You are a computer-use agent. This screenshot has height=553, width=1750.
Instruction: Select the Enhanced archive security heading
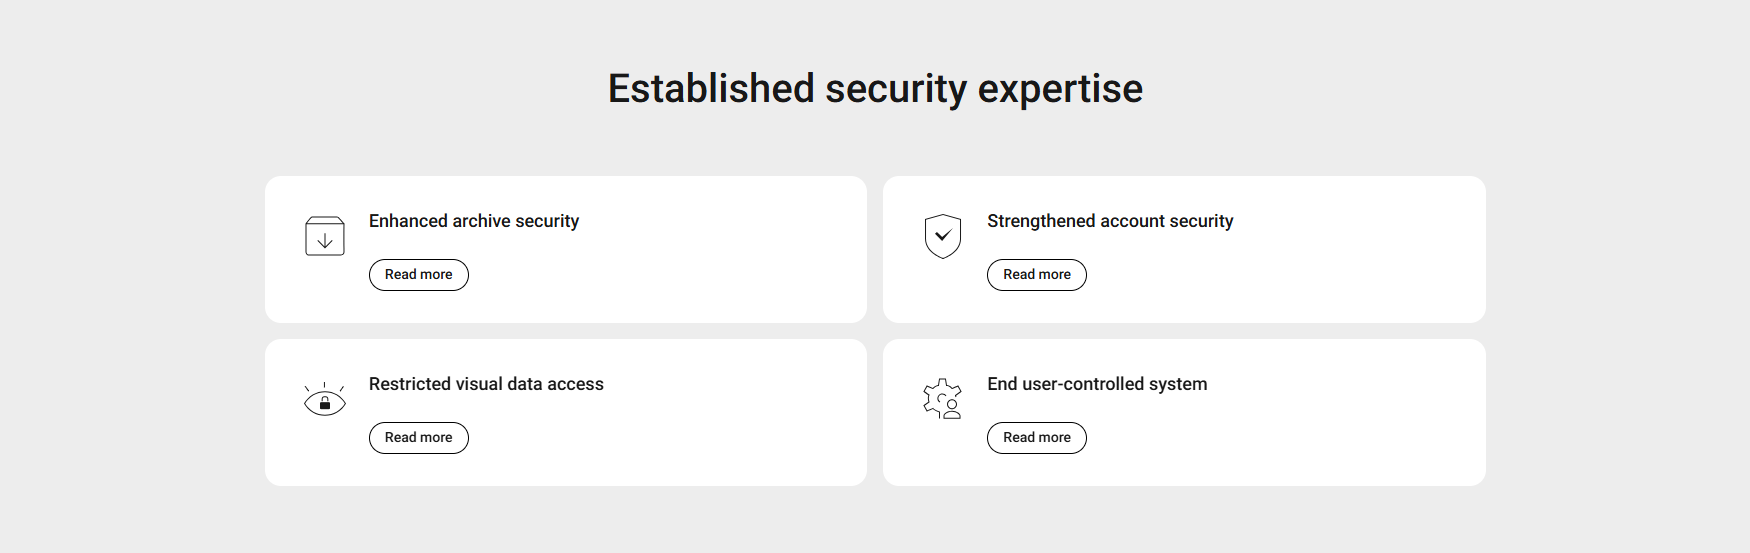coord(473,221)
